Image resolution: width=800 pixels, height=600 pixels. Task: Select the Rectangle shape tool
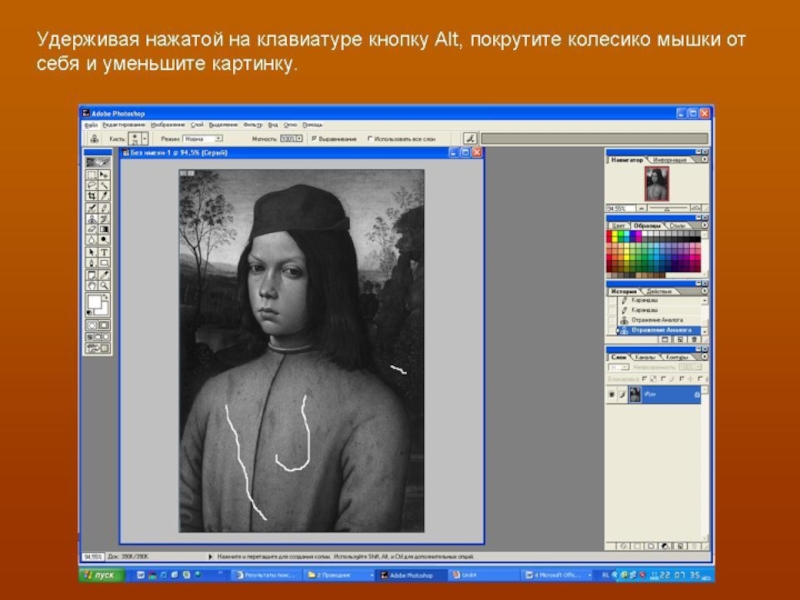click(x=104, y=263)
